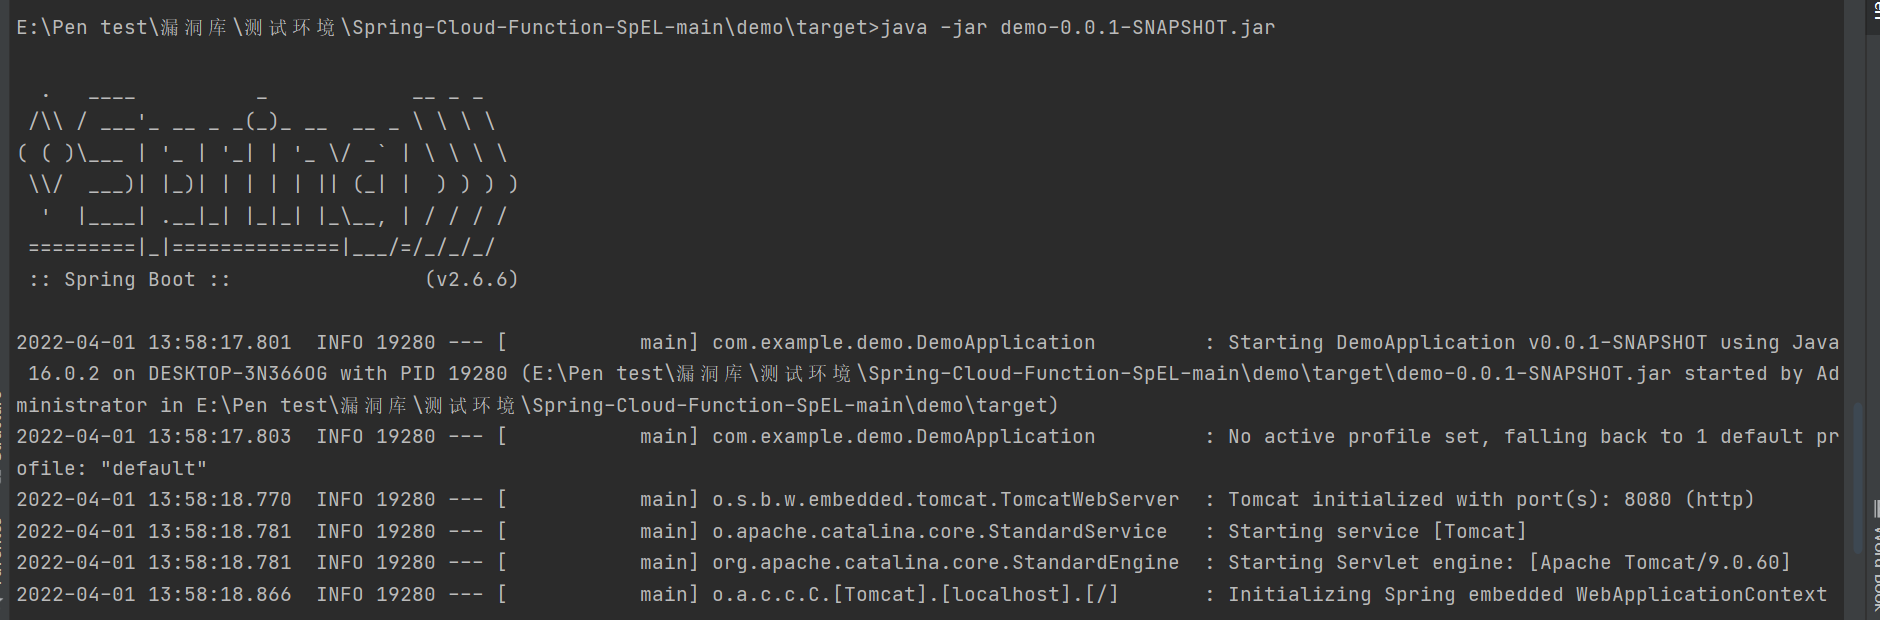Click the icon above Word Book label
Image resolution: width=1880 pixels, height=620 pixels.
click(1875, 509)
